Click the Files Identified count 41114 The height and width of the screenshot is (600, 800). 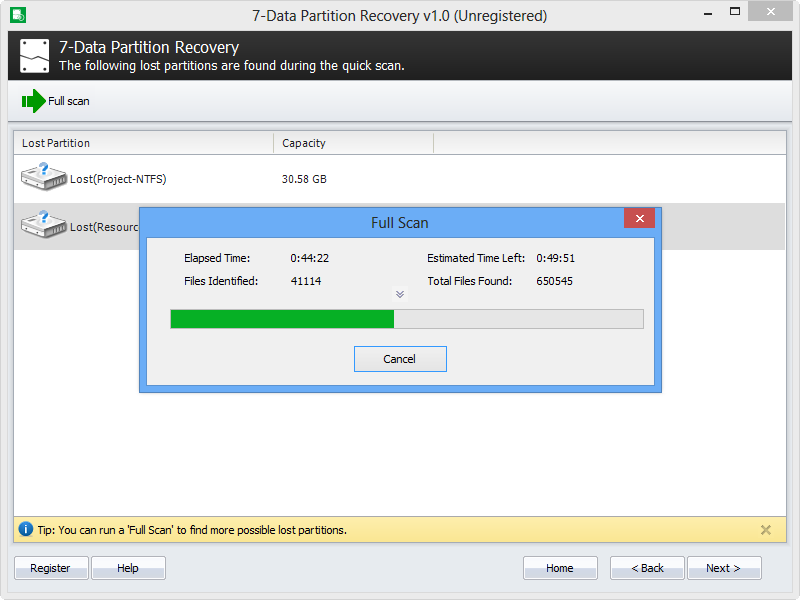(306, 281)
